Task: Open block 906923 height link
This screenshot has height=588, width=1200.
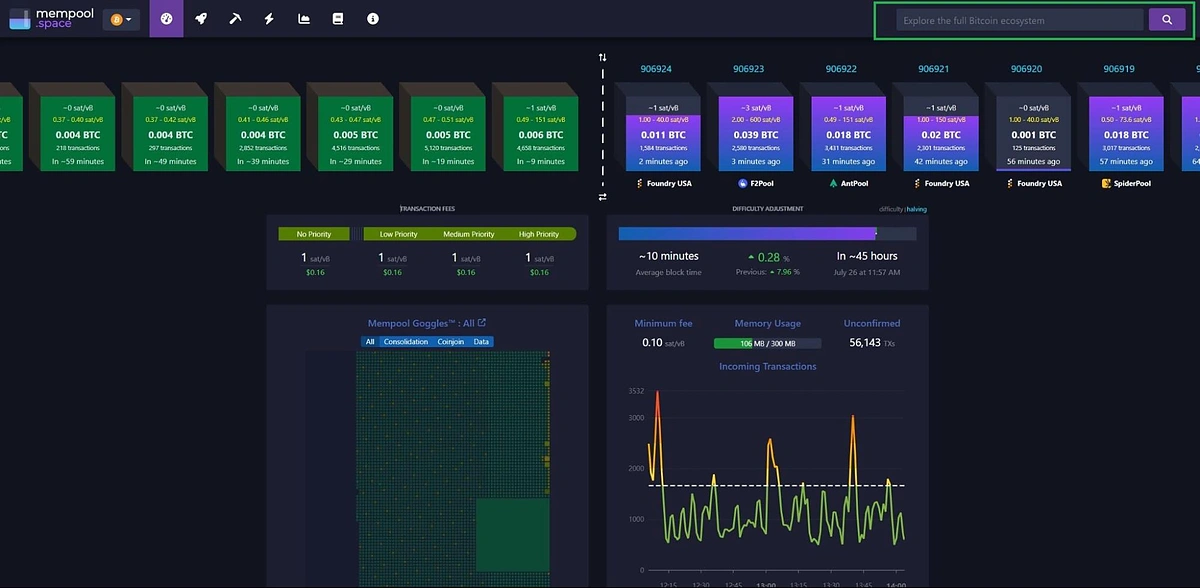Action: [x=748, y=69]
